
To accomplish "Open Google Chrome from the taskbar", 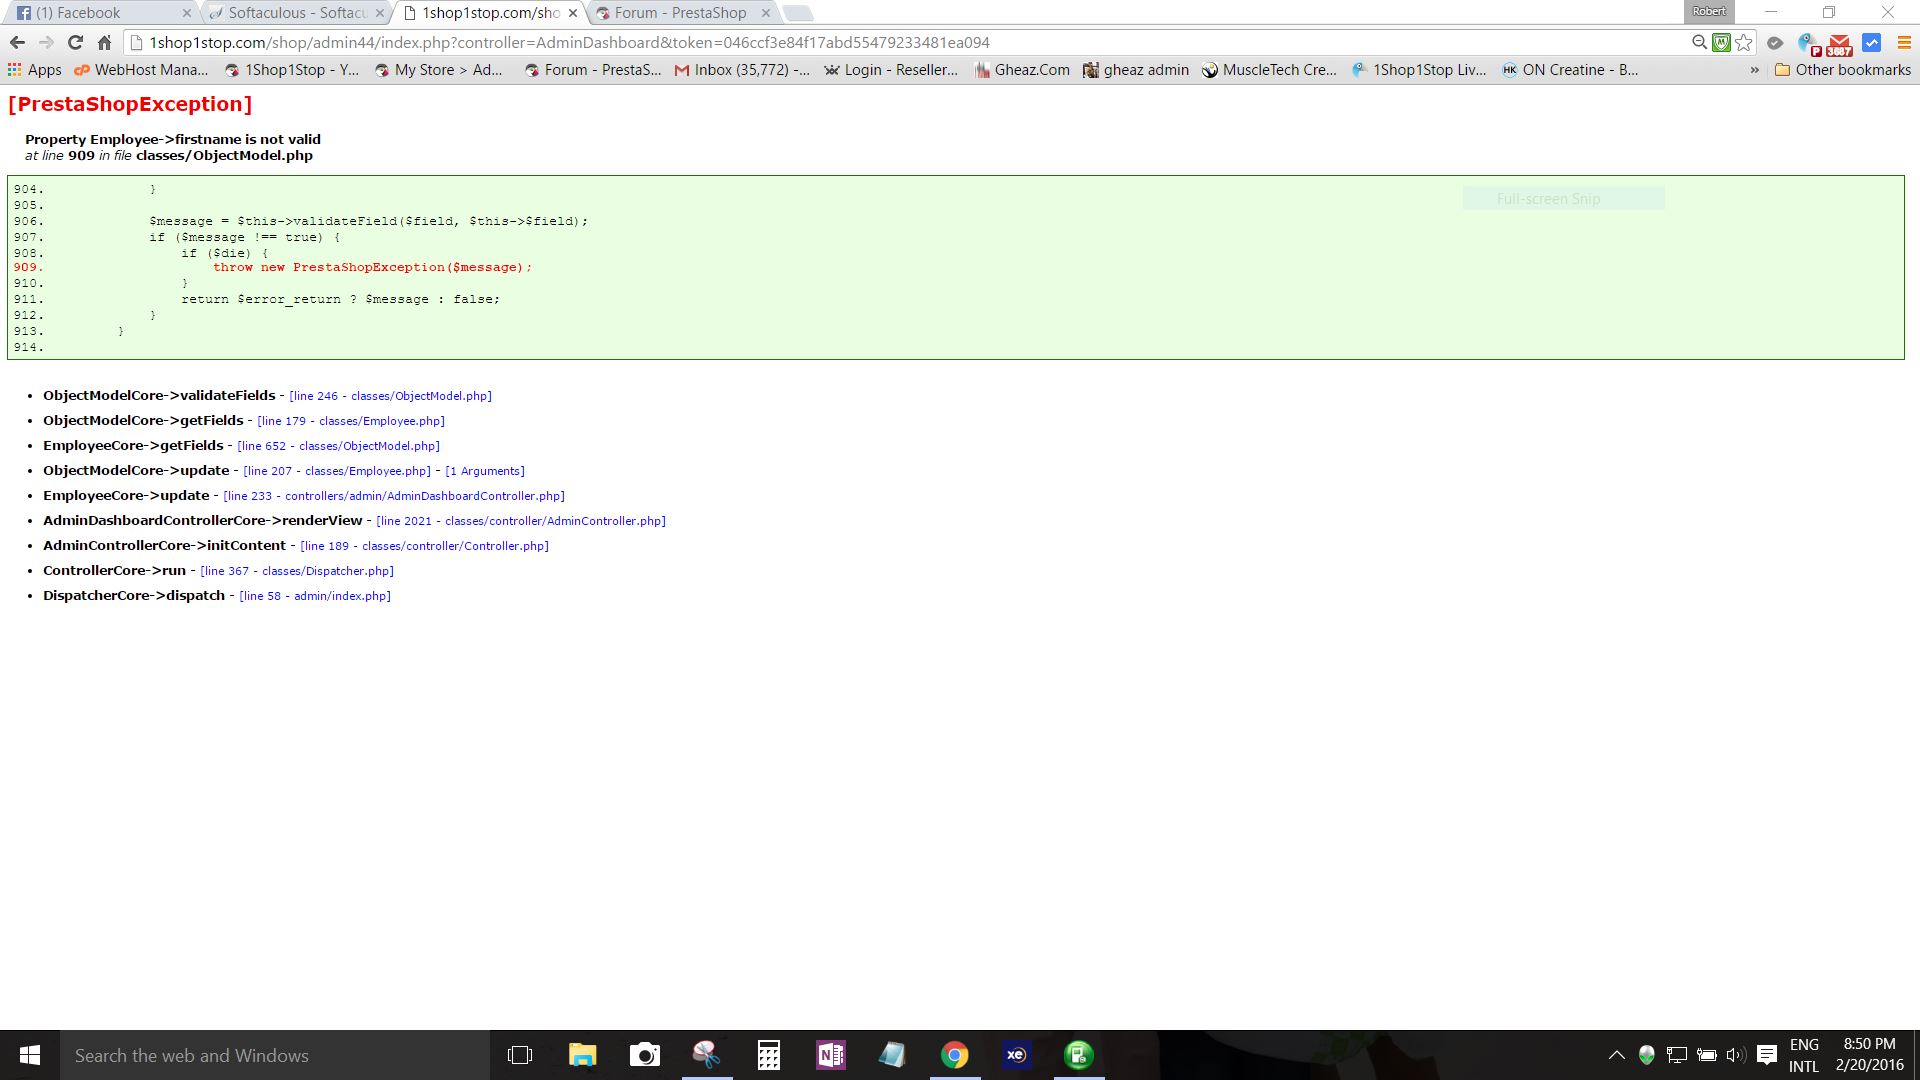I will [x=955, y=1055].
